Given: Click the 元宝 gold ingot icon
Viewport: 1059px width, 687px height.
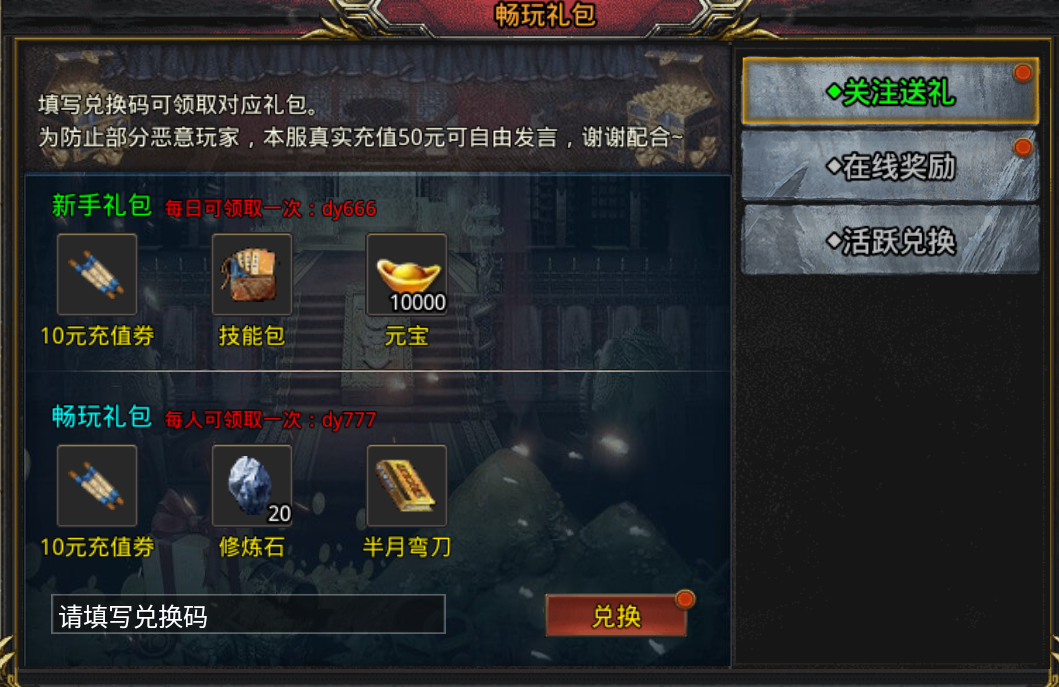Looking at the screenshot, I should 406,274.
